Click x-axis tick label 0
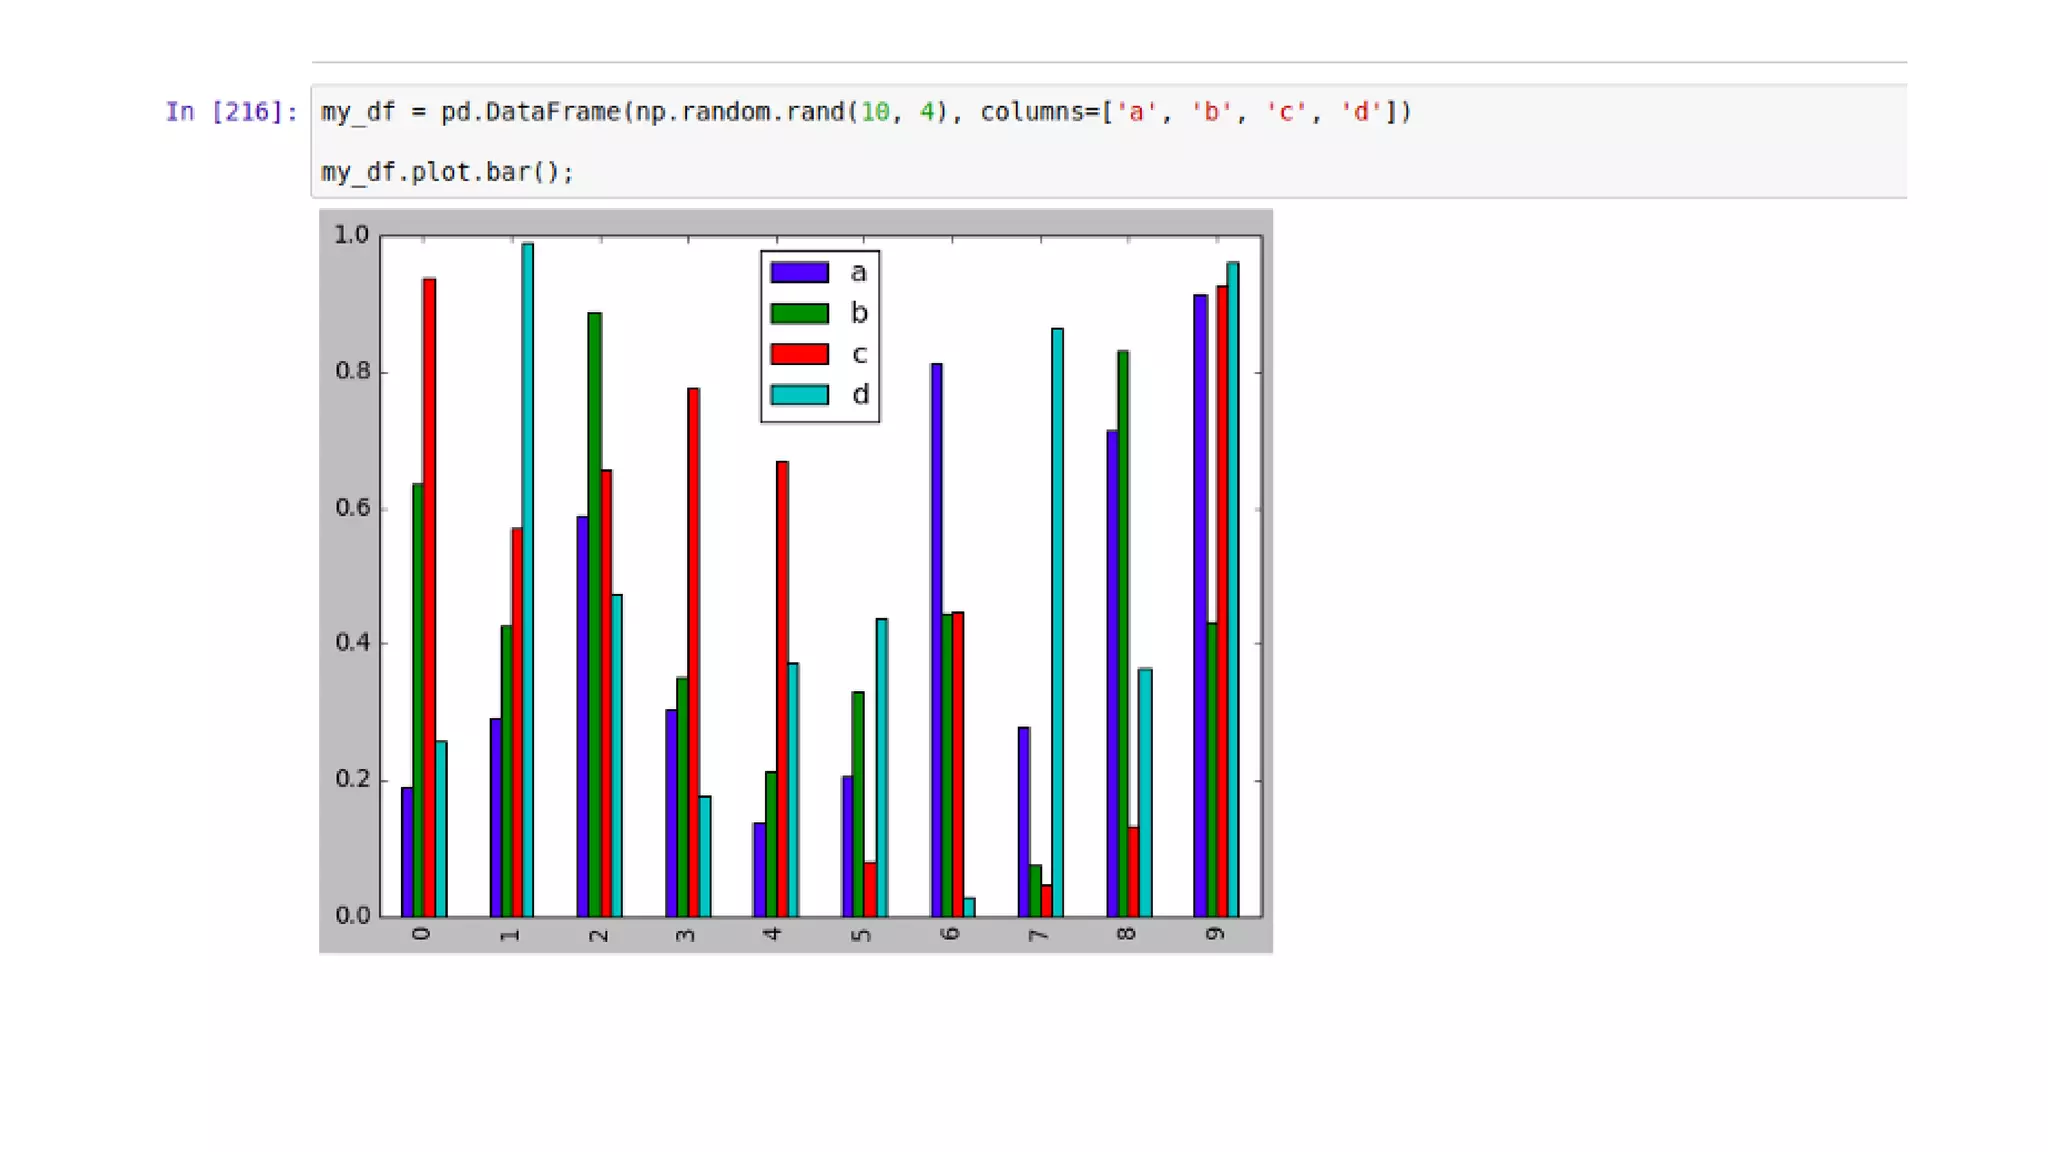 point(422,933)
